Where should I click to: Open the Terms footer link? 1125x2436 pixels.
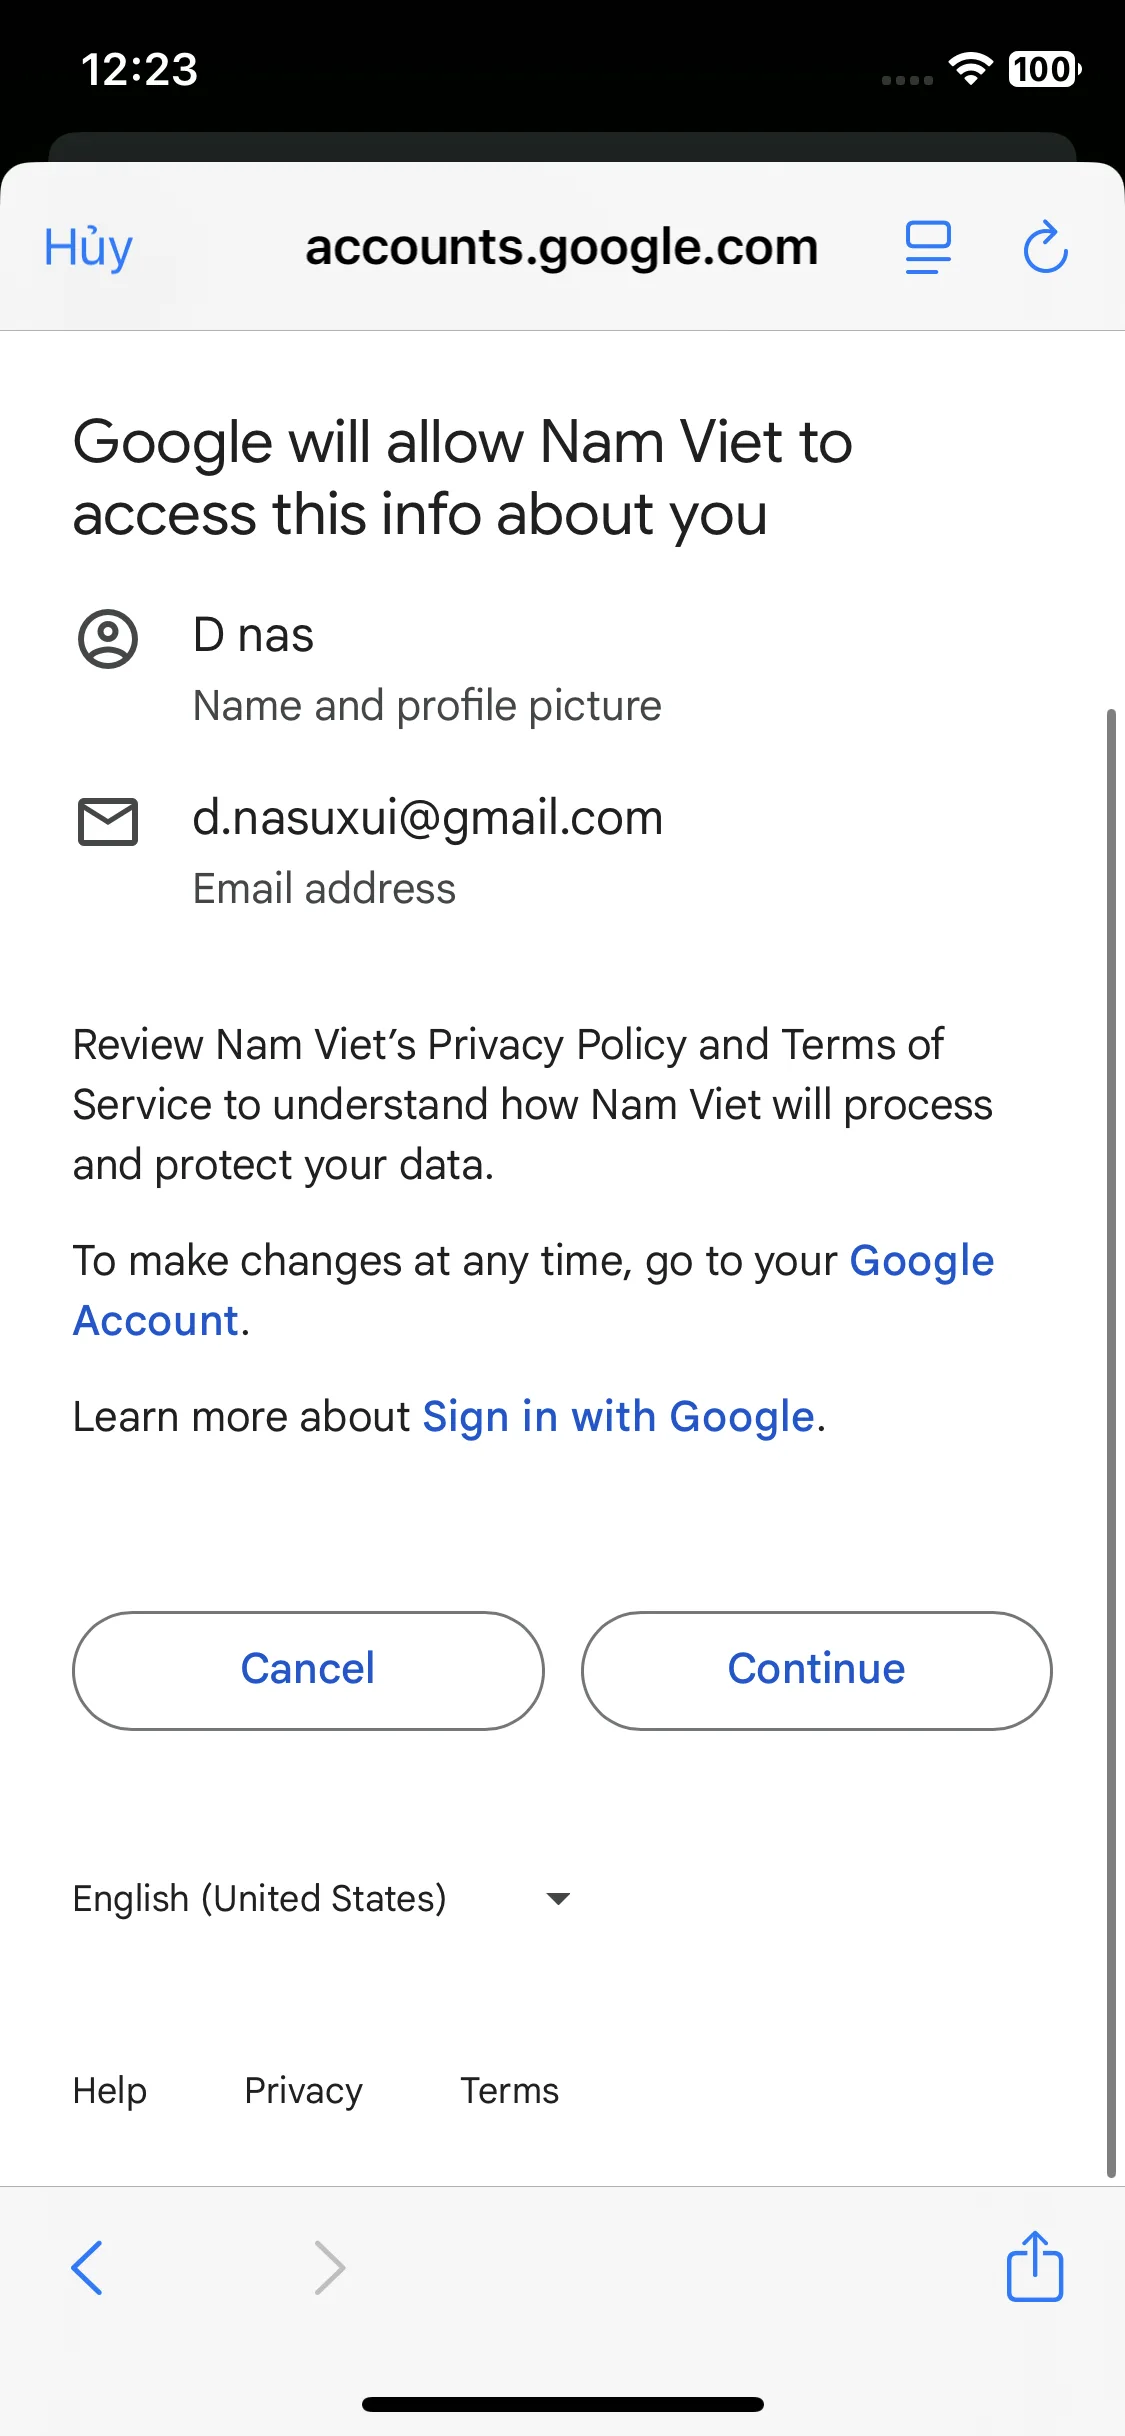(509, 2091)
